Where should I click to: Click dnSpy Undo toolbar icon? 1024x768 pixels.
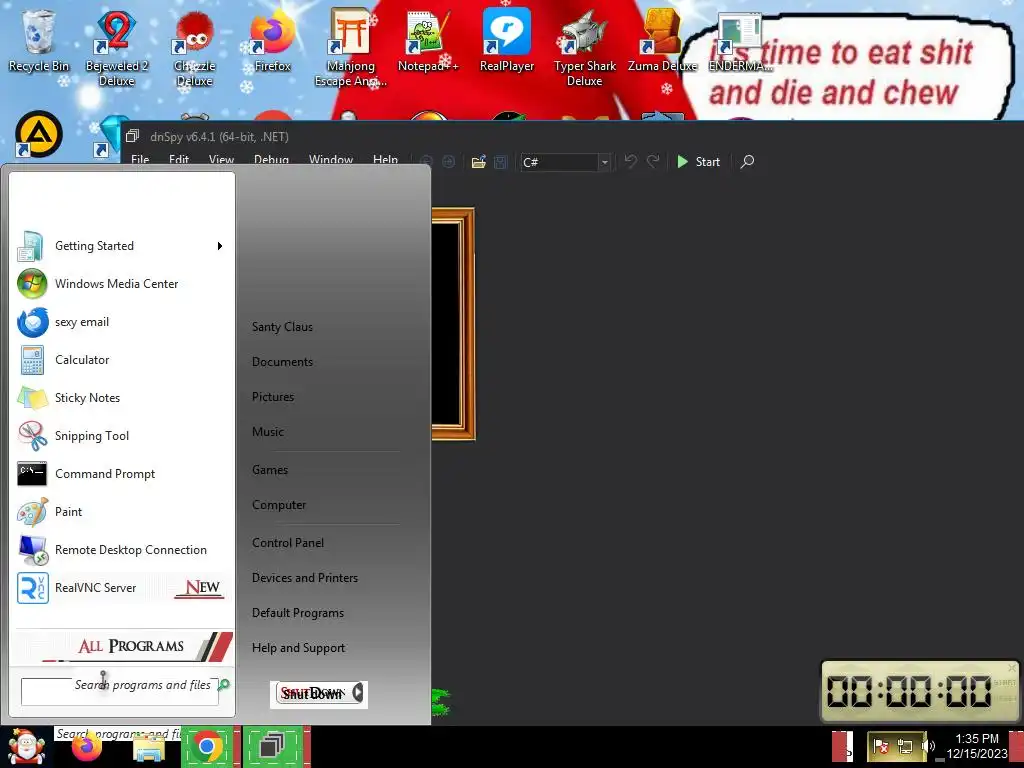tap(630, 161)
